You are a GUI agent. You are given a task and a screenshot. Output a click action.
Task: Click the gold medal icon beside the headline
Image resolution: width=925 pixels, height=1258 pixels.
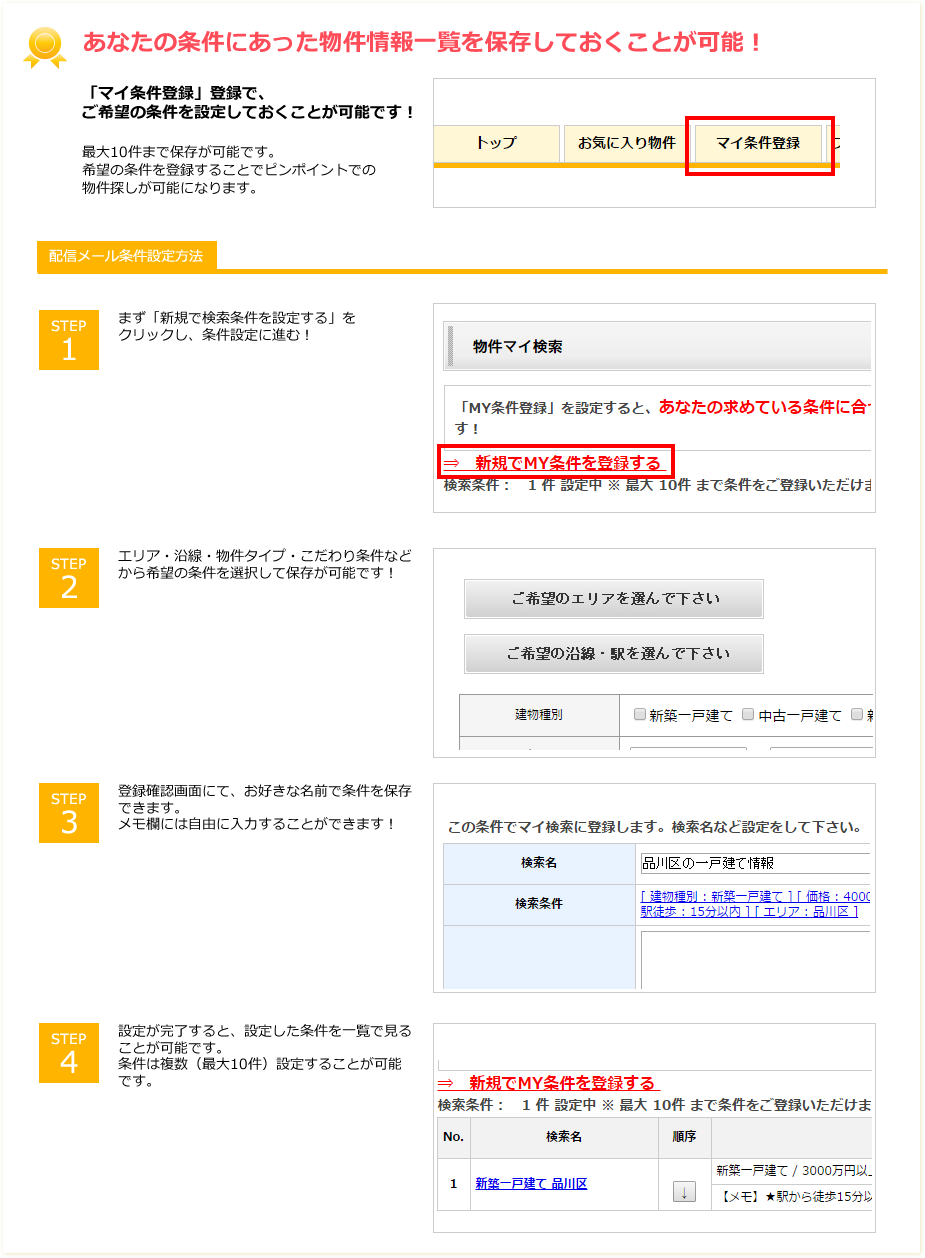45,47
